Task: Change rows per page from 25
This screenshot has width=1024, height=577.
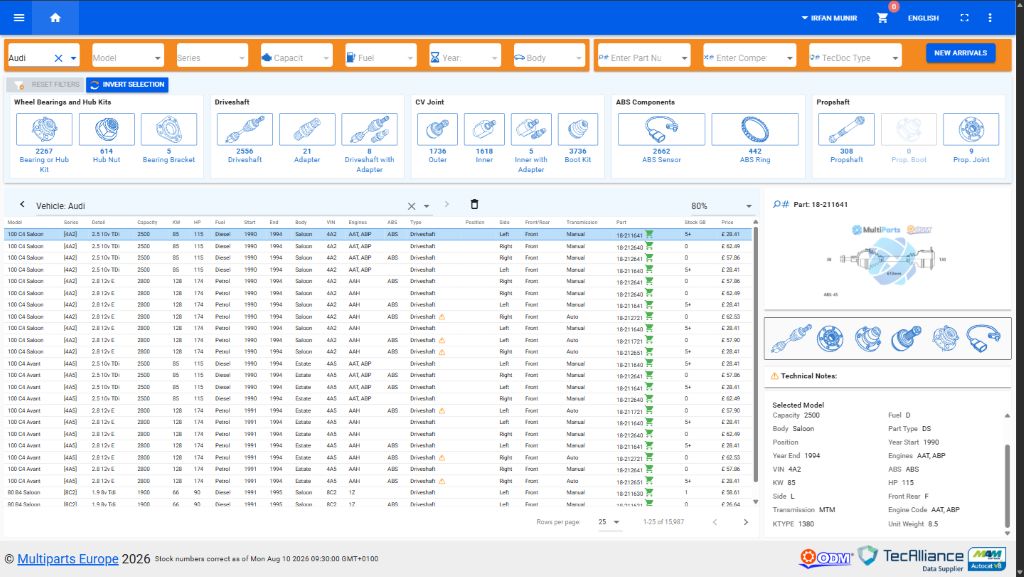Action: [x=609, y=522]
